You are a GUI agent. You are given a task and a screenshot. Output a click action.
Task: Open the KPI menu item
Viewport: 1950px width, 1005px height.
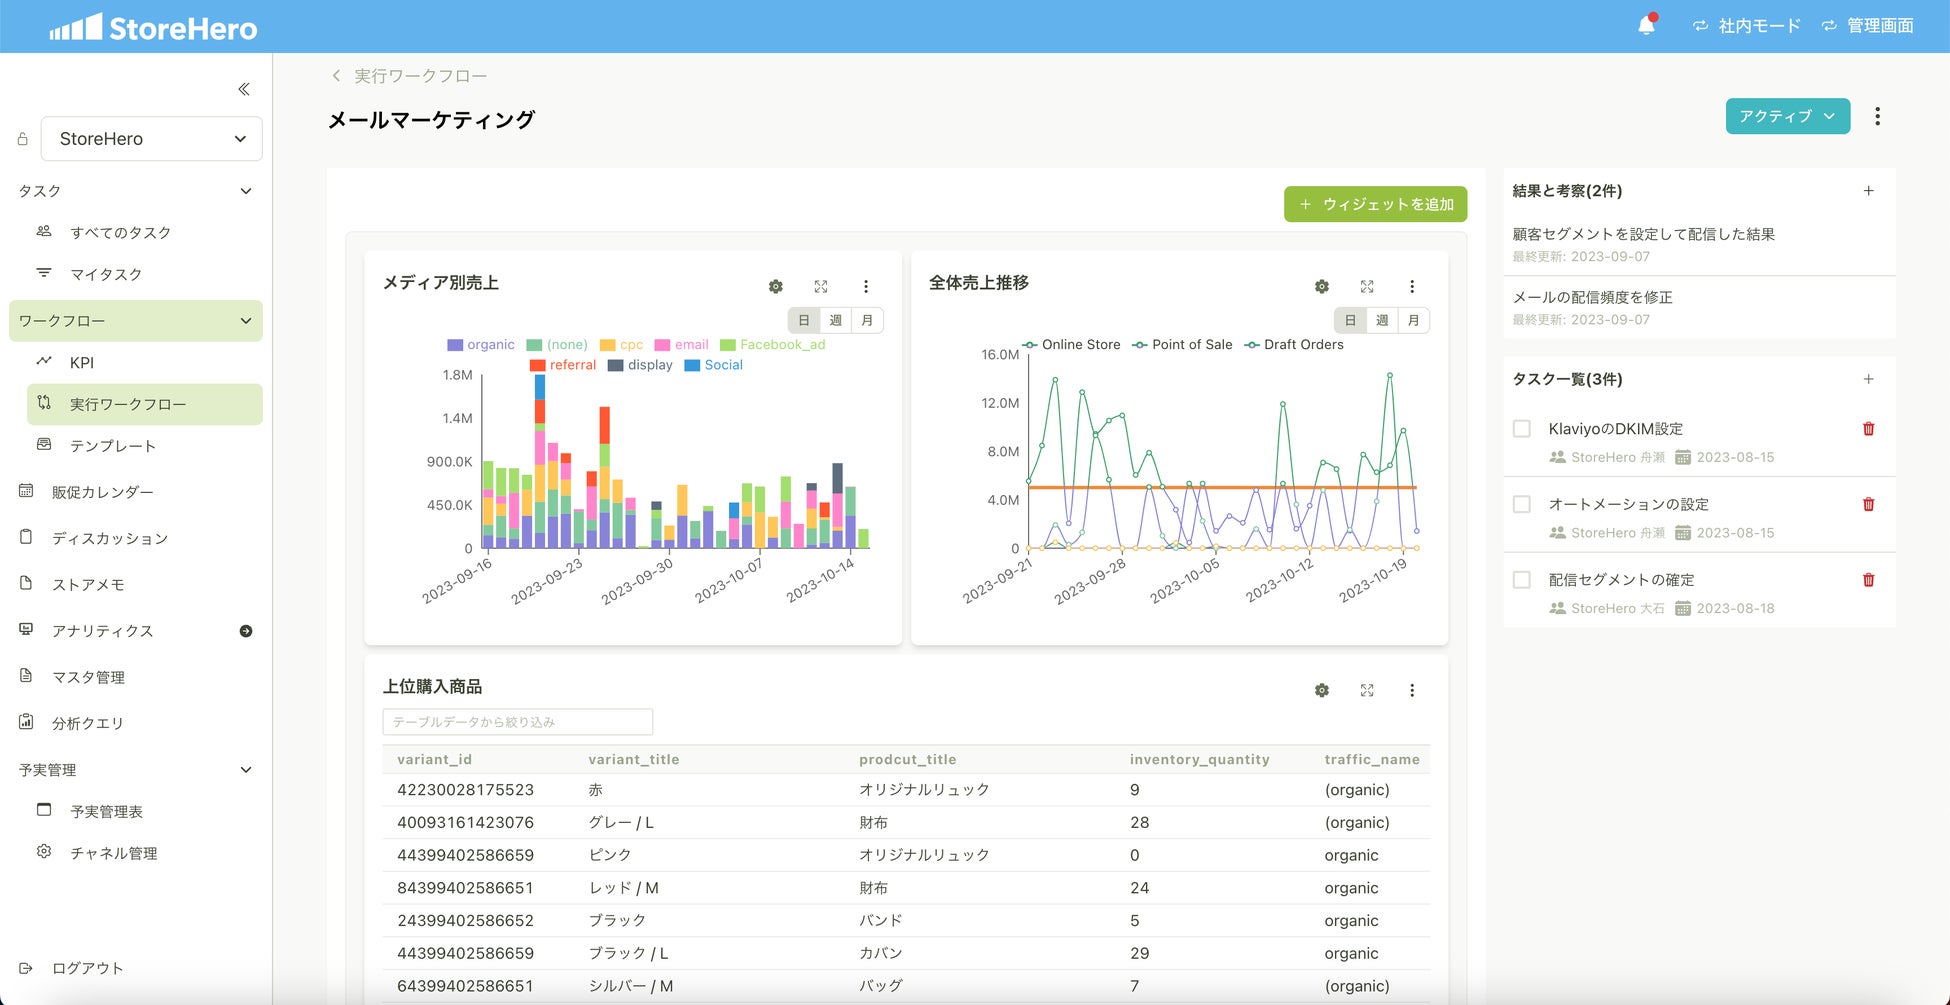[x=82, y=363]
